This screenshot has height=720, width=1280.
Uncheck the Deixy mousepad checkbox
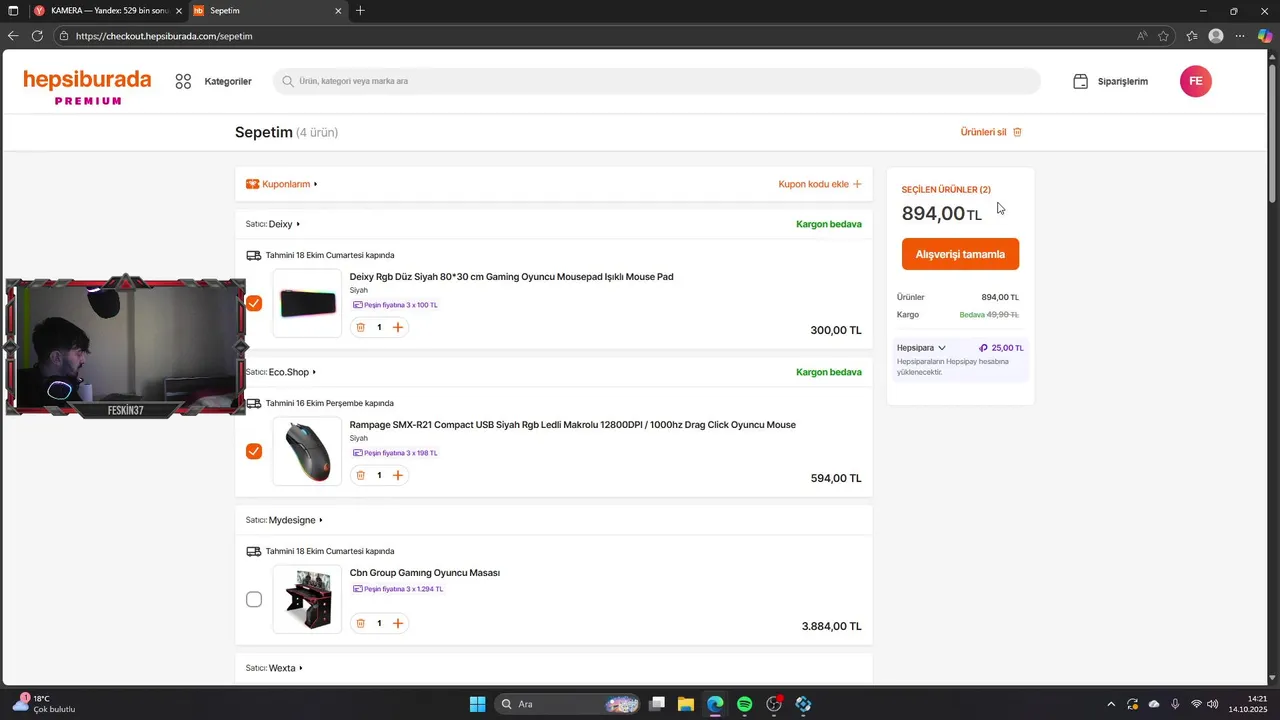254,303
